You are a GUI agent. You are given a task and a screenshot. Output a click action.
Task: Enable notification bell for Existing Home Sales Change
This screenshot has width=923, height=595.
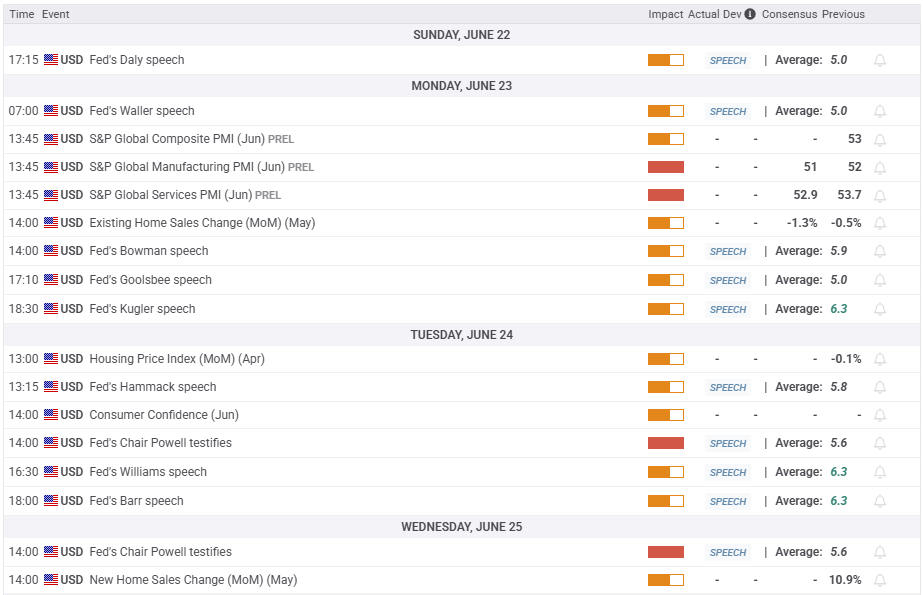coord(879,223)
